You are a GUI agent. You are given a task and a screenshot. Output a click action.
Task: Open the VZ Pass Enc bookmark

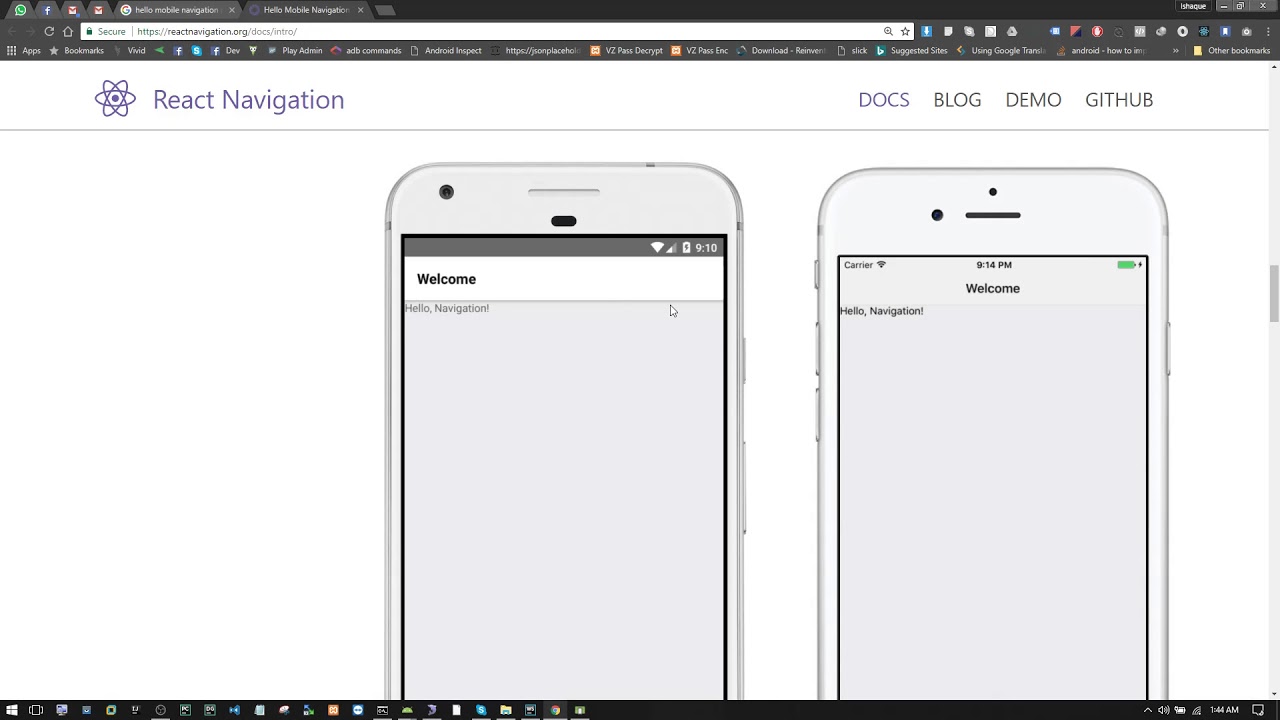coord(699,50)
